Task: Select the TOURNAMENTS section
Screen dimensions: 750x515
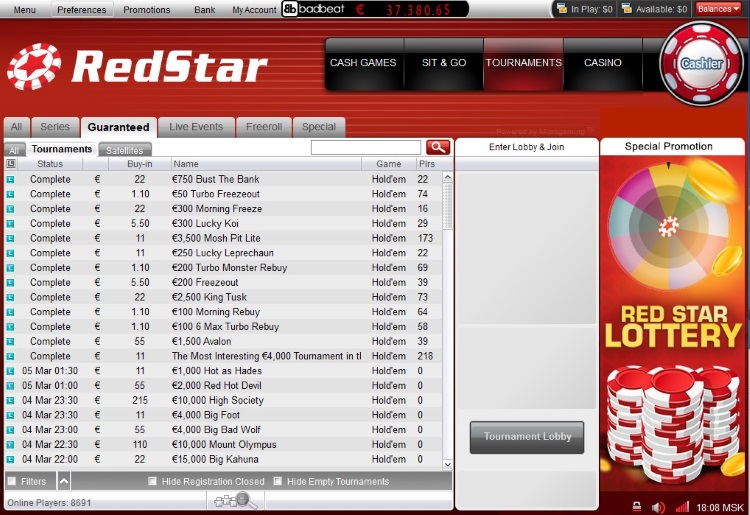Action: click(524, 64)
